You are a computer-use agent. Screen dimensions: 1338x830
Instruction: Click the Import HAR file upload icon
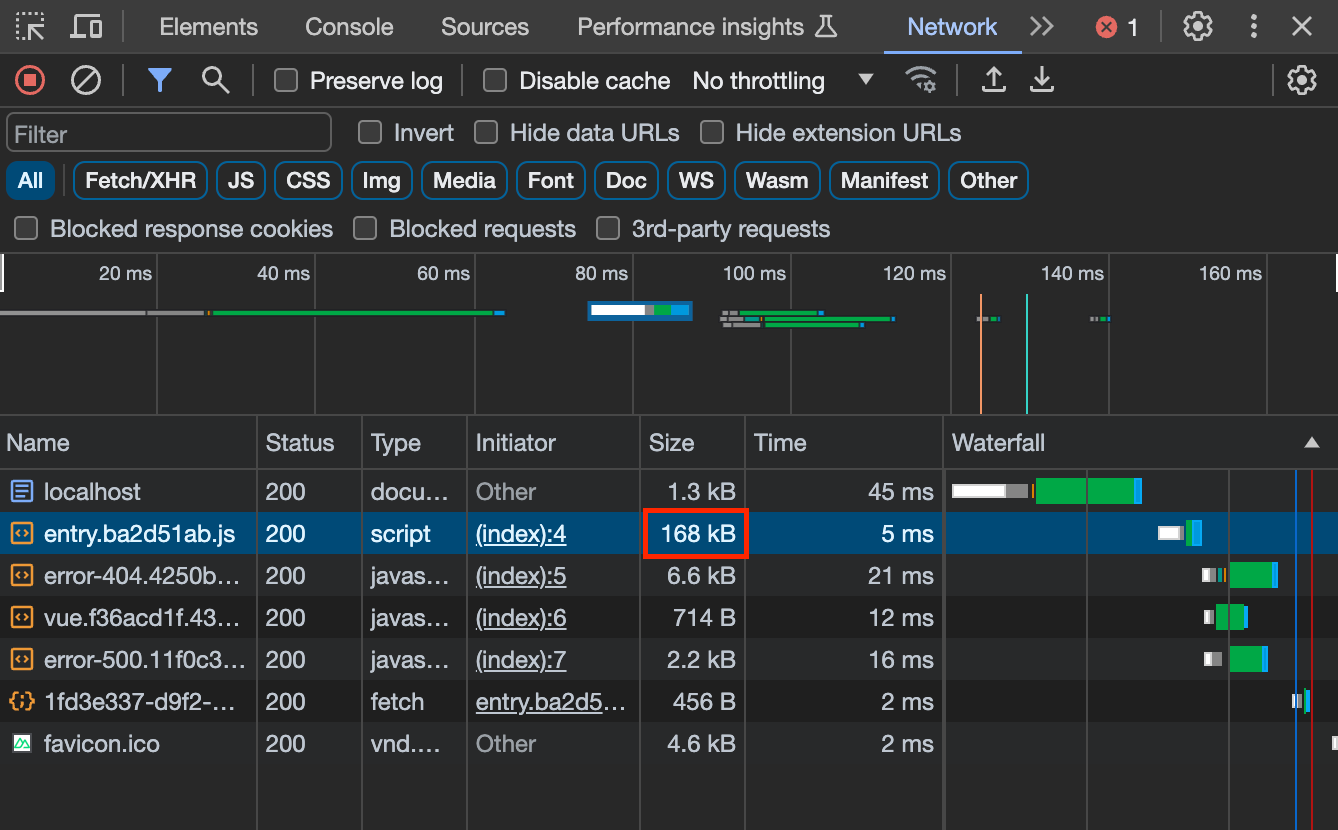[993, 80]
